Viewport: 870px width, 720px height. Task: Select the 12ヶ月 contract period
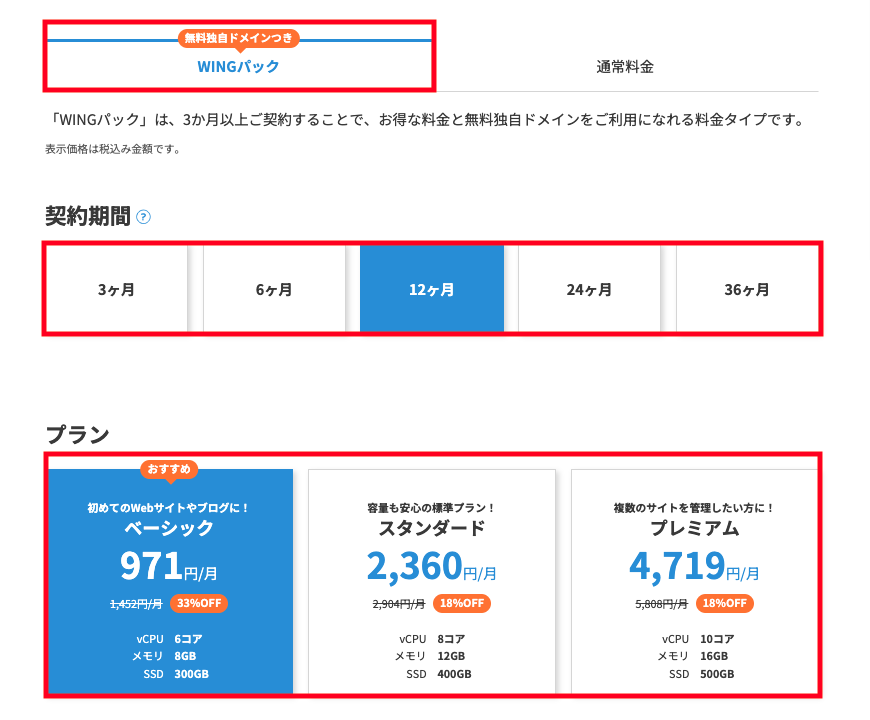click(432, 289)
